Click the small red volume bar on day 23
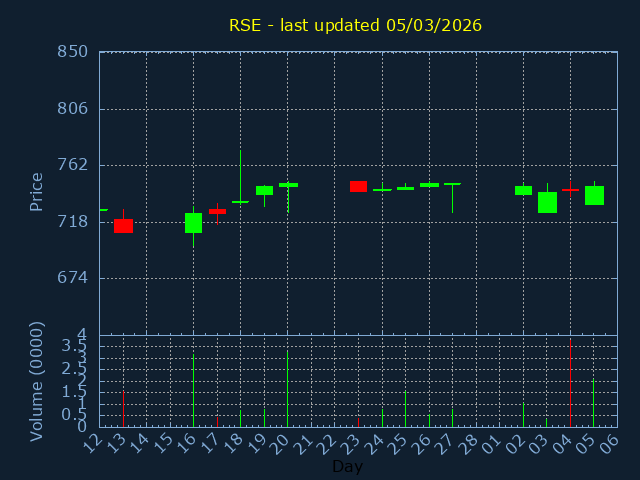640x480 pixels. coord(358,421)
